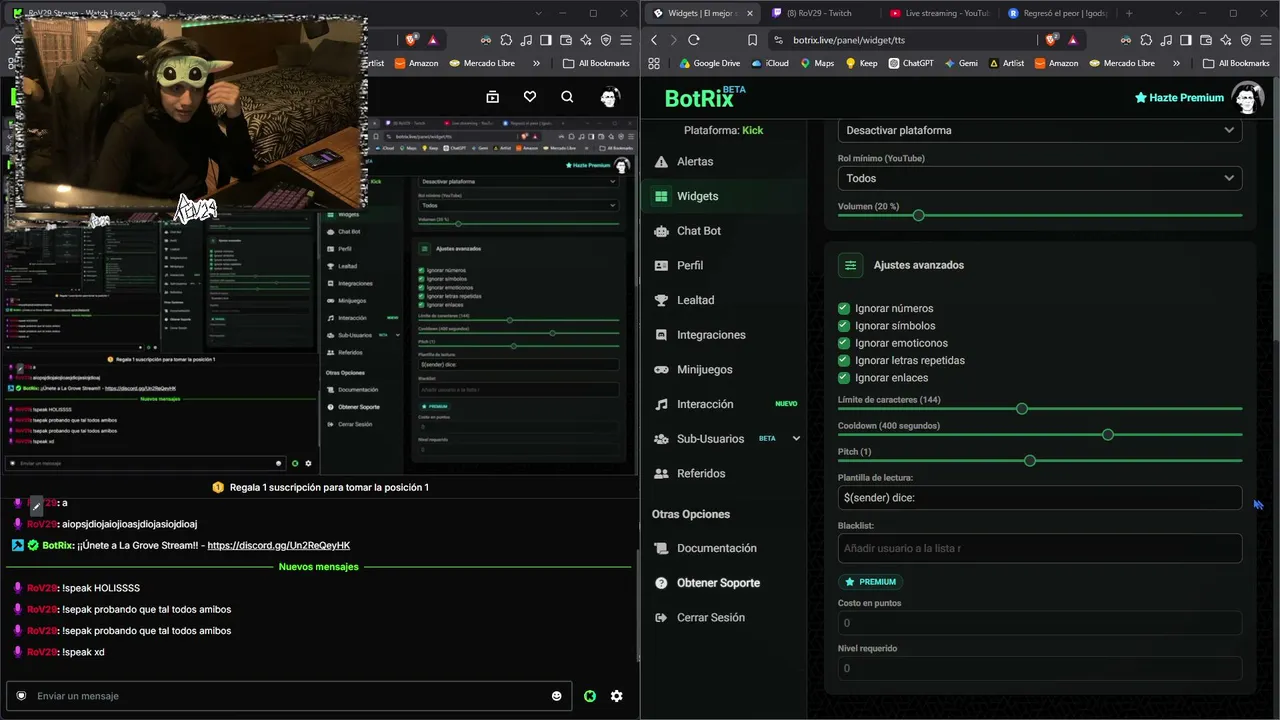This screenshot has height=720, width=1280.
Task: Click the Brave Shields icon in BotRix window
Action: [x=1051, y=40]
